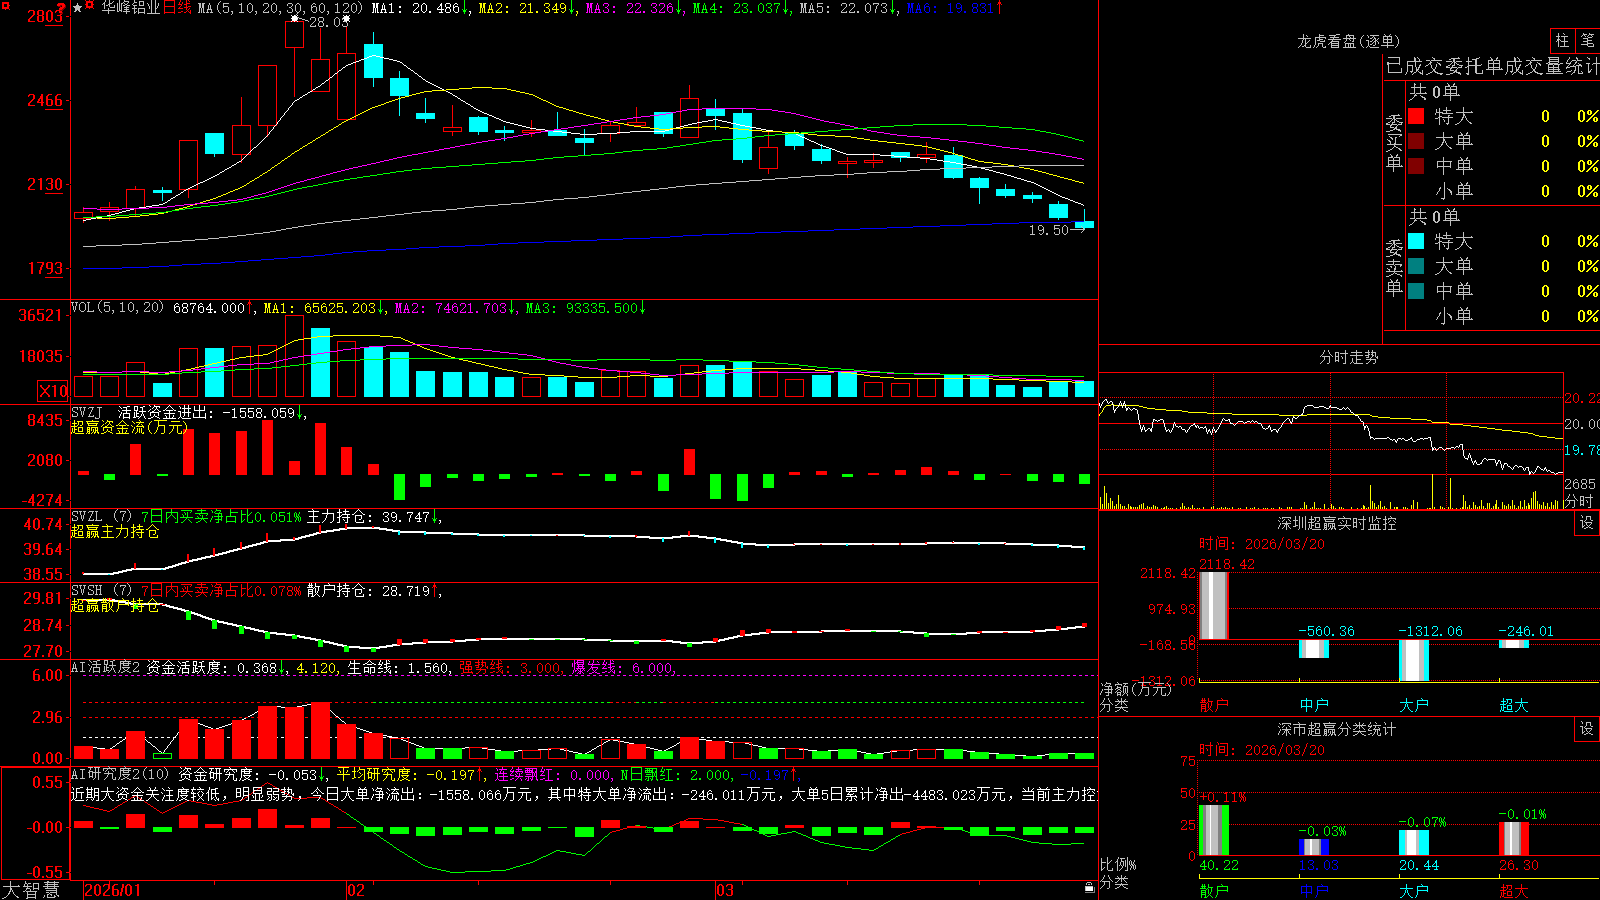Click the MA(5,10,20,30,60,120) indicator parameters
This screenshot has height=900, width=1600.
pyautogui.click(x=281, y=8)
